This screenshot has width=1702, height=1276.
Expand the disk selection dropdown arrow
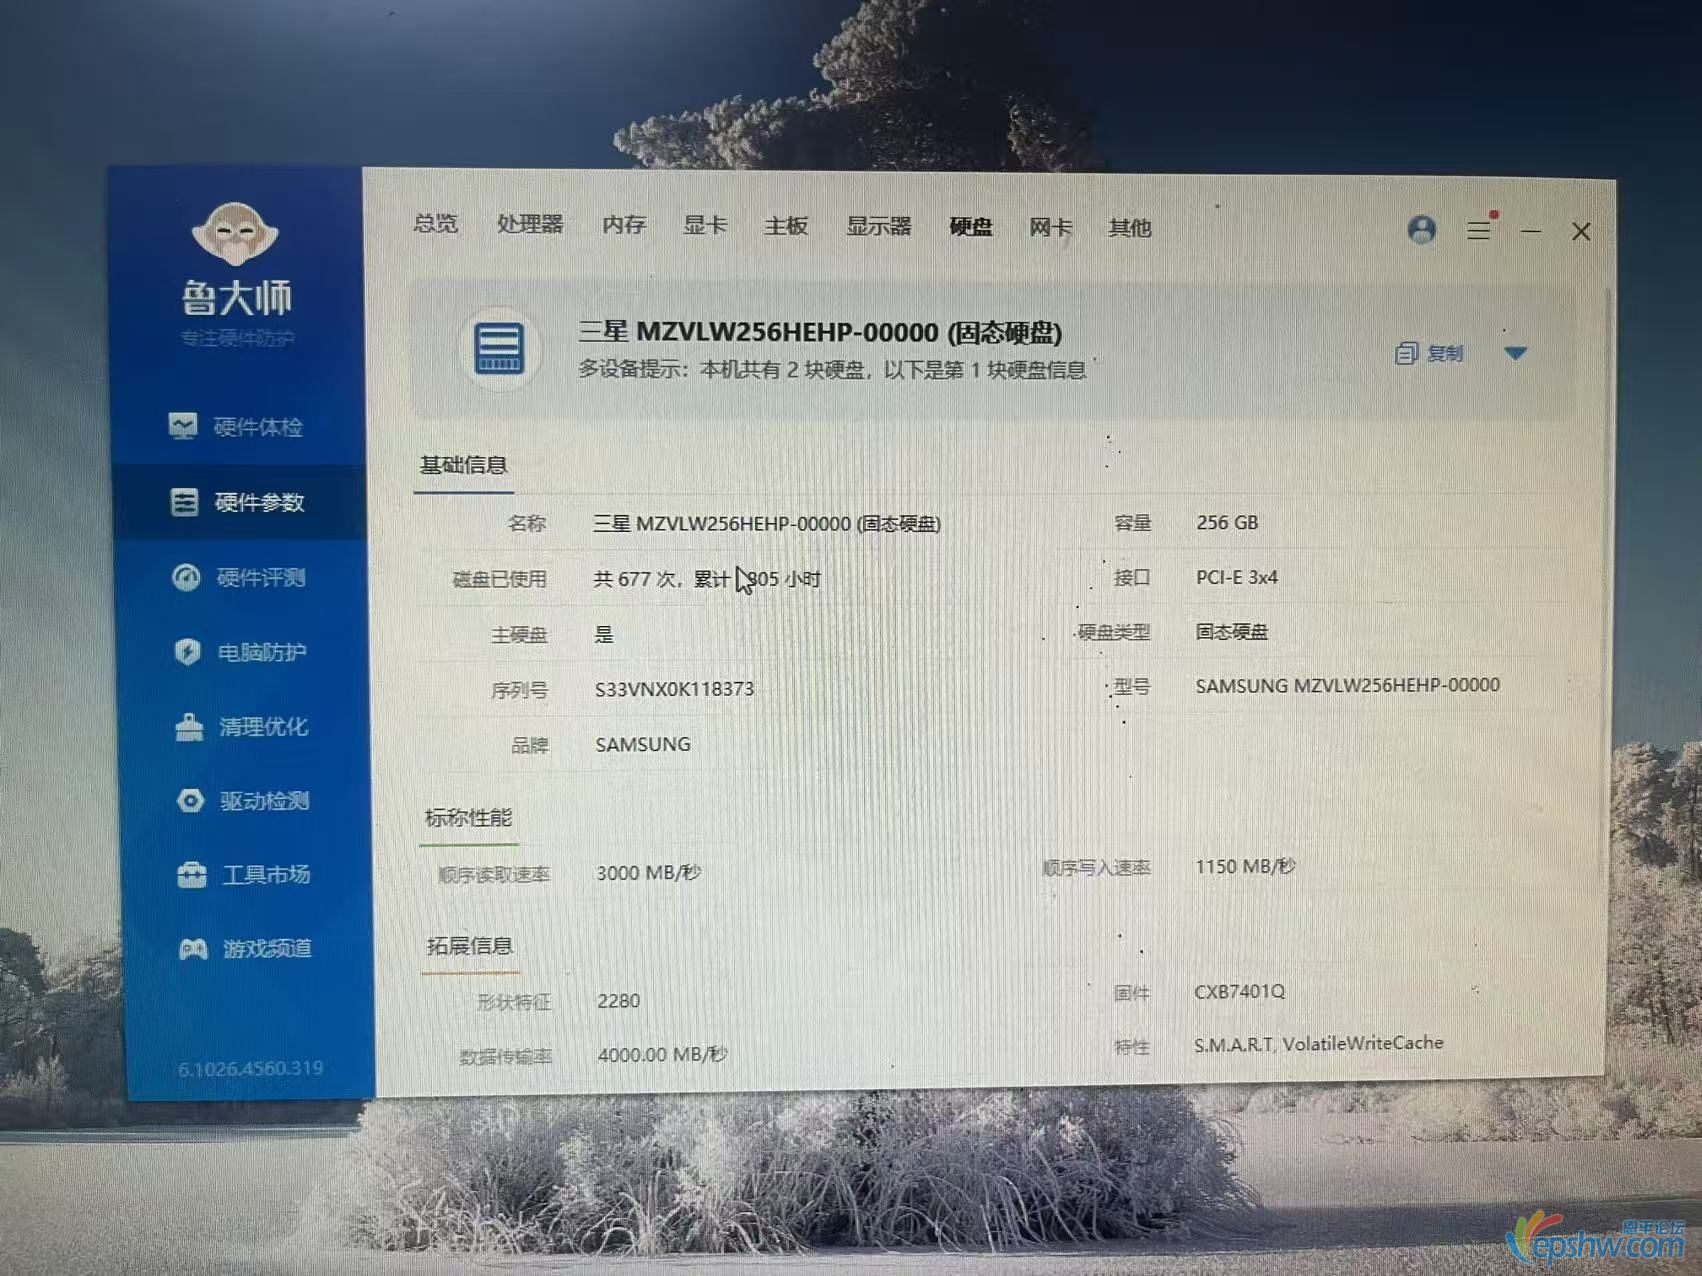click(x=1515, y=353)
